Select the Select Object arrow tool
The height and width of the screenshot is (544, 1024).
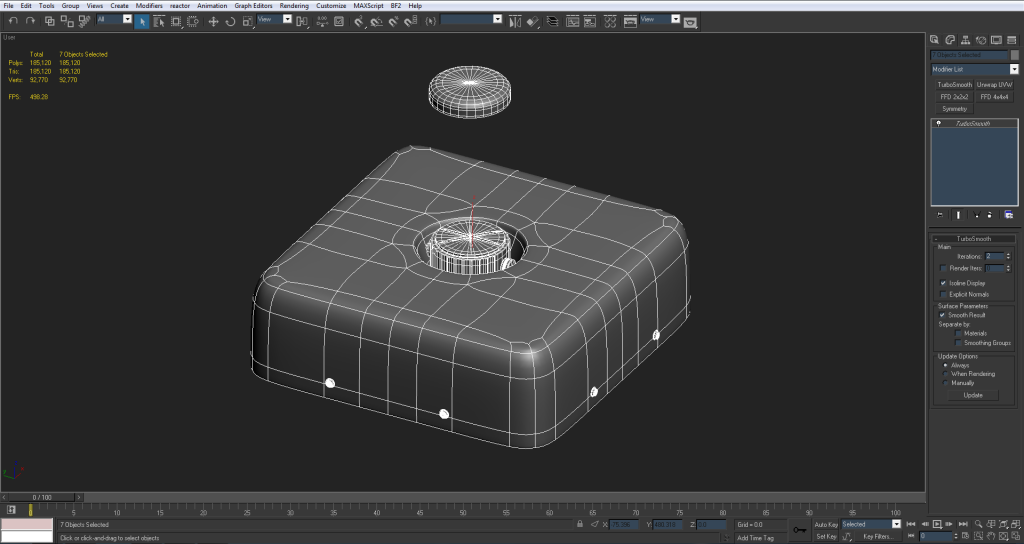pos(142,20)
